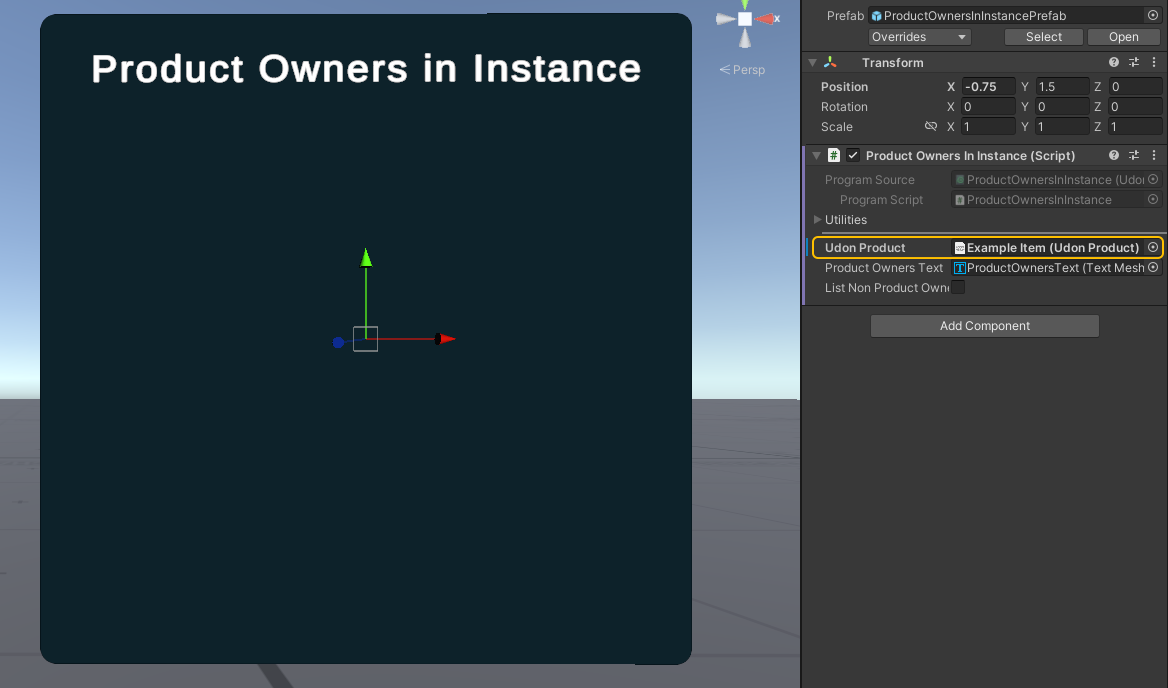The width and height of the screenshot is (1168, 688).
Task: Click the prefab Select button
Action: pyautogui.click(x=1044, y=36)
